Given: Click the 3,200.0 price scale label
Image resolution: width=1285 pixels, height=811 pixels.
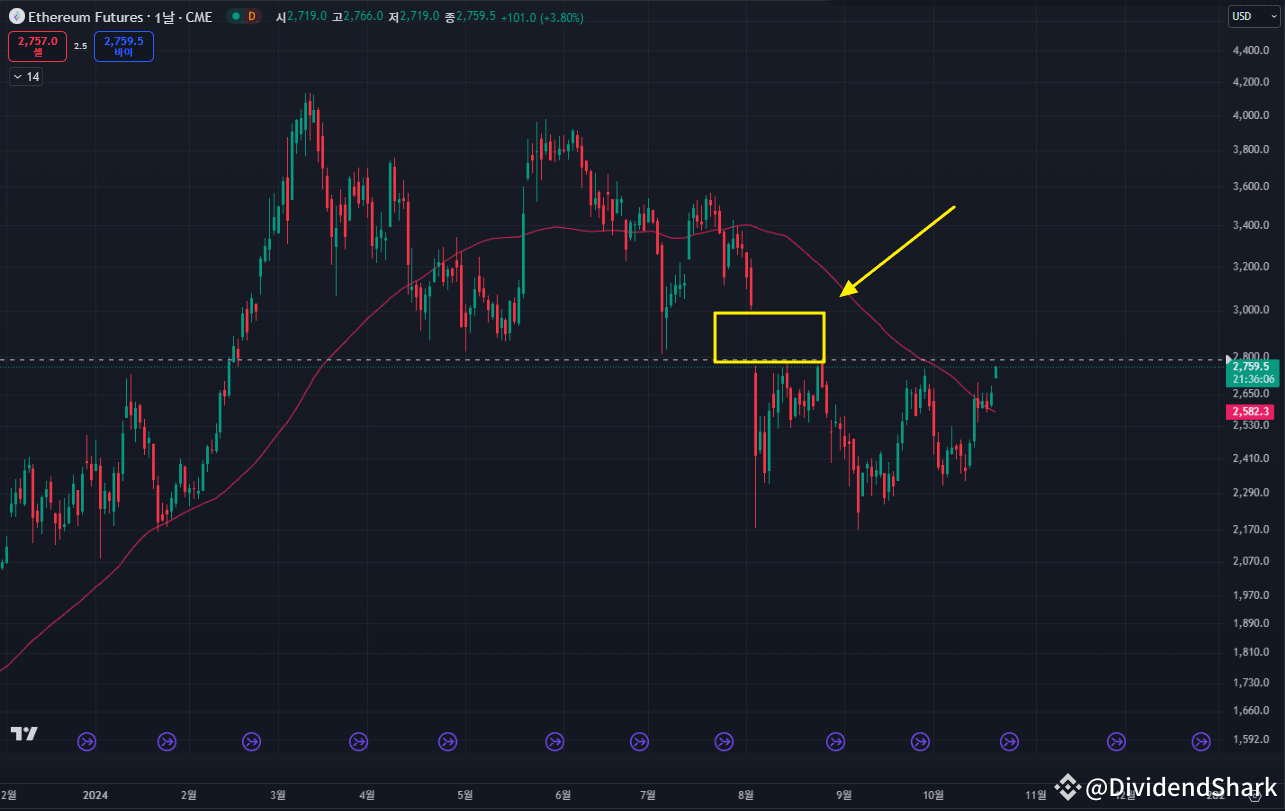Looking at the screenshot, I should coord(1250,267).
